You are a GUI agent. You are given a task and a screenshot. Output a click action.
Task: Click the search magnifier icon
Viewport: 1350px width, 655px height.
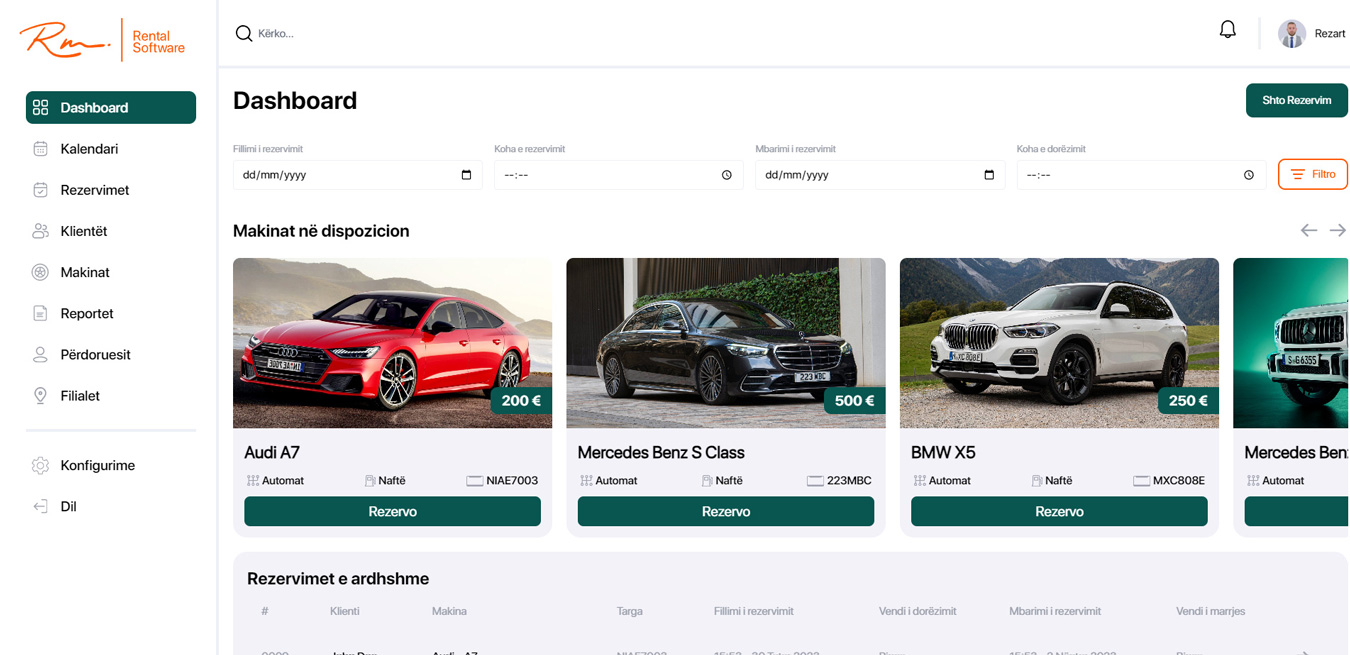[x=243, y=34]
